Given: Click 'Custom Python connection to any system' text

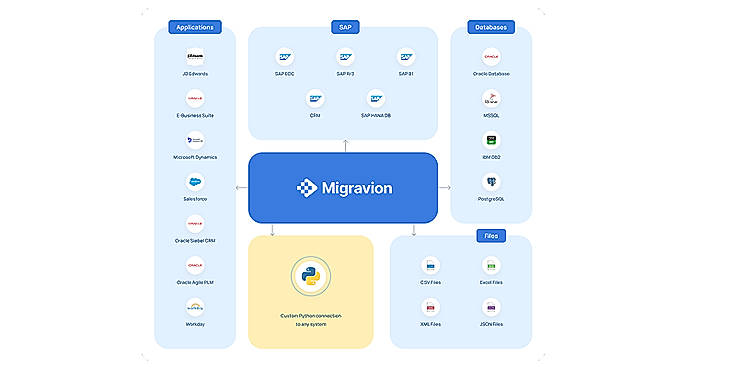Looking at the screenshot, I should (310, 320).
